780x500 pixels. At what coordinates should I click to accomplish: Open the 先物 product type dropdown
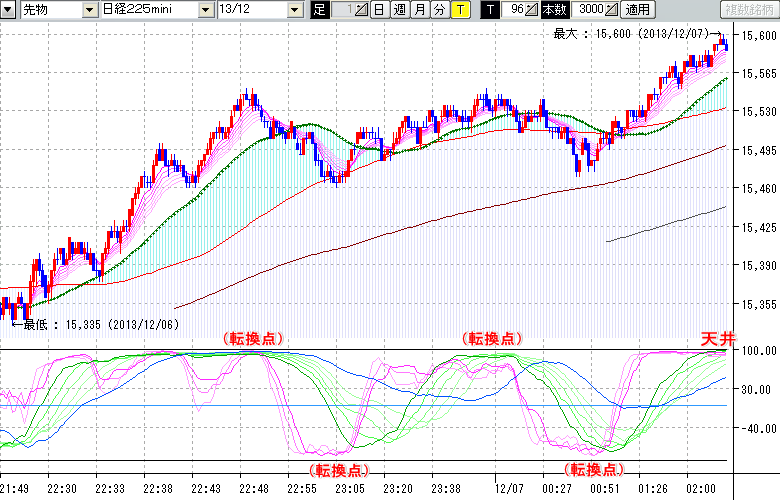(x=90, y=9)
